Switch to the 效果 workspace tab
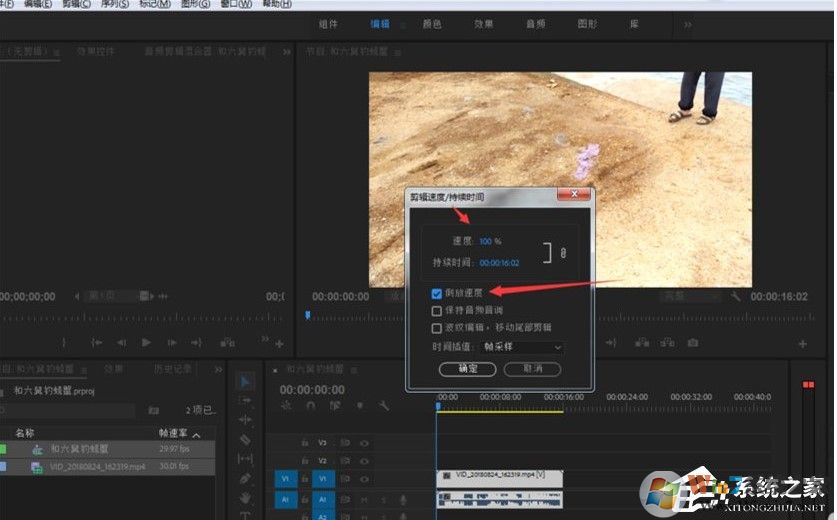Screen dimensions: 837x520 [x=484, y=23]
